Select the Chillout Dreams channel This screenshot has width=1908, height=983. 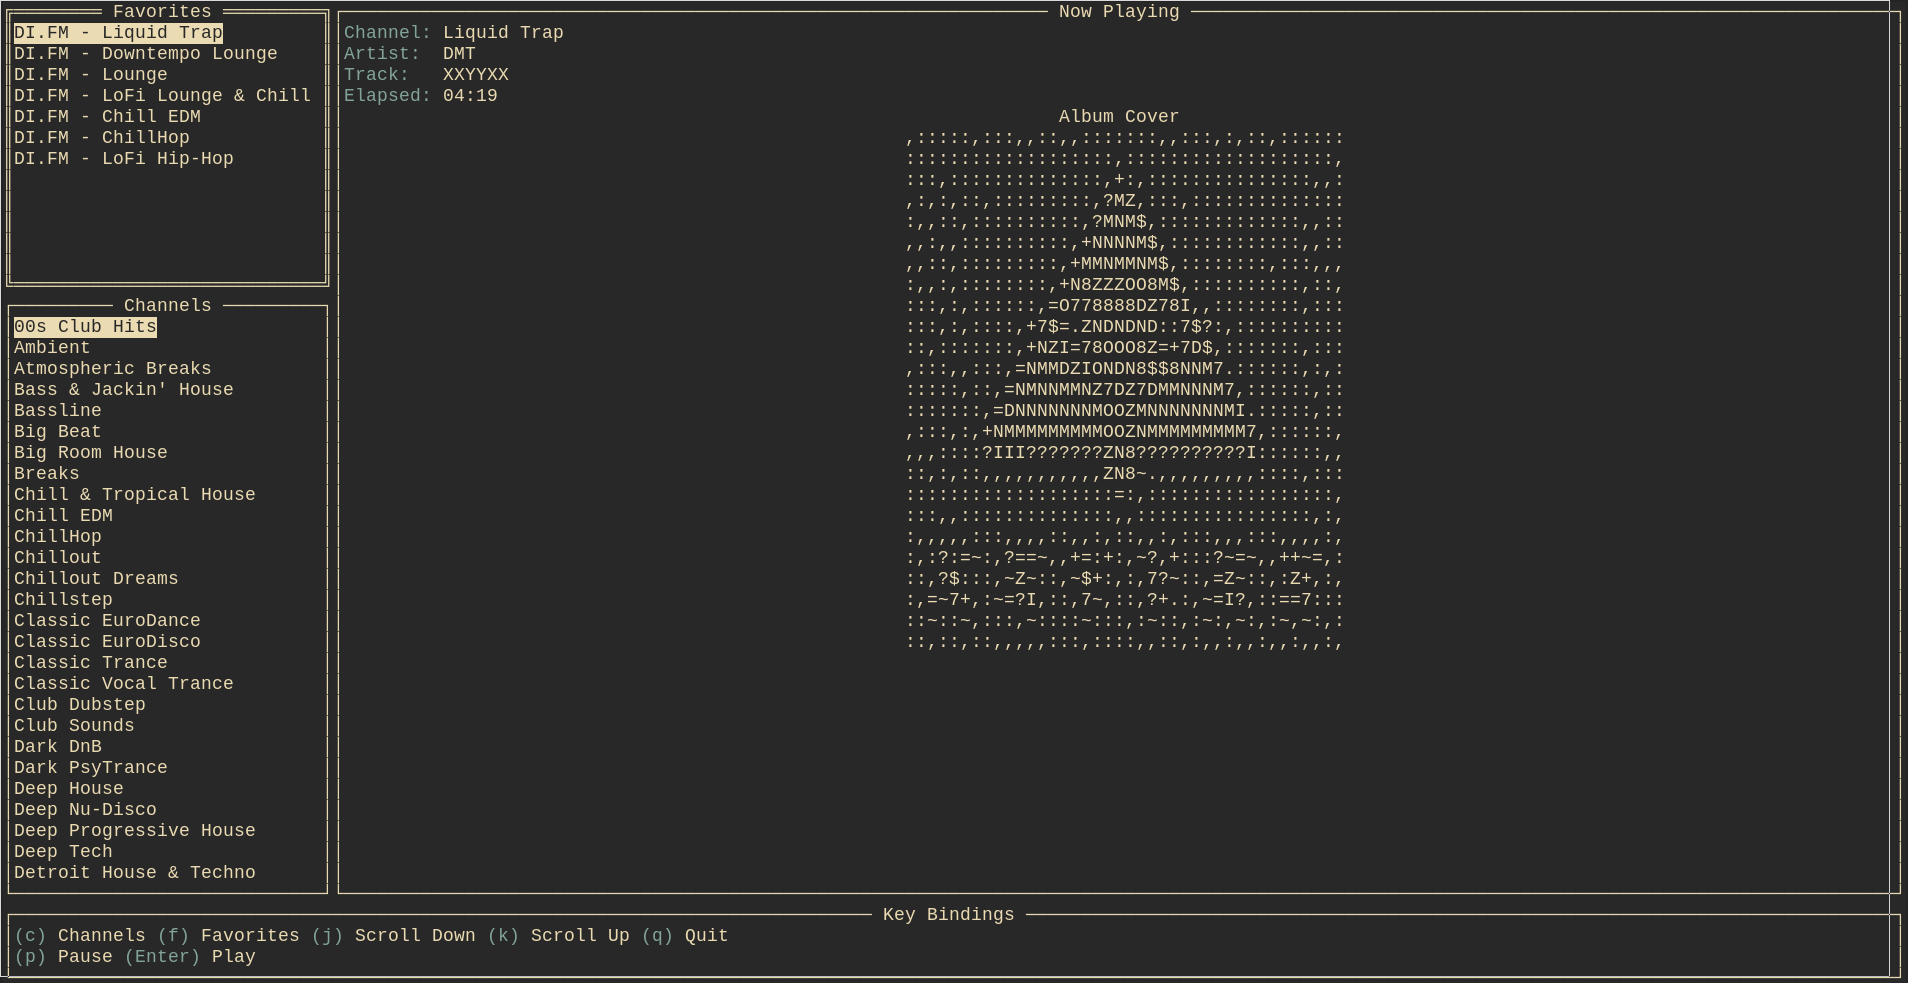point(96,578)
